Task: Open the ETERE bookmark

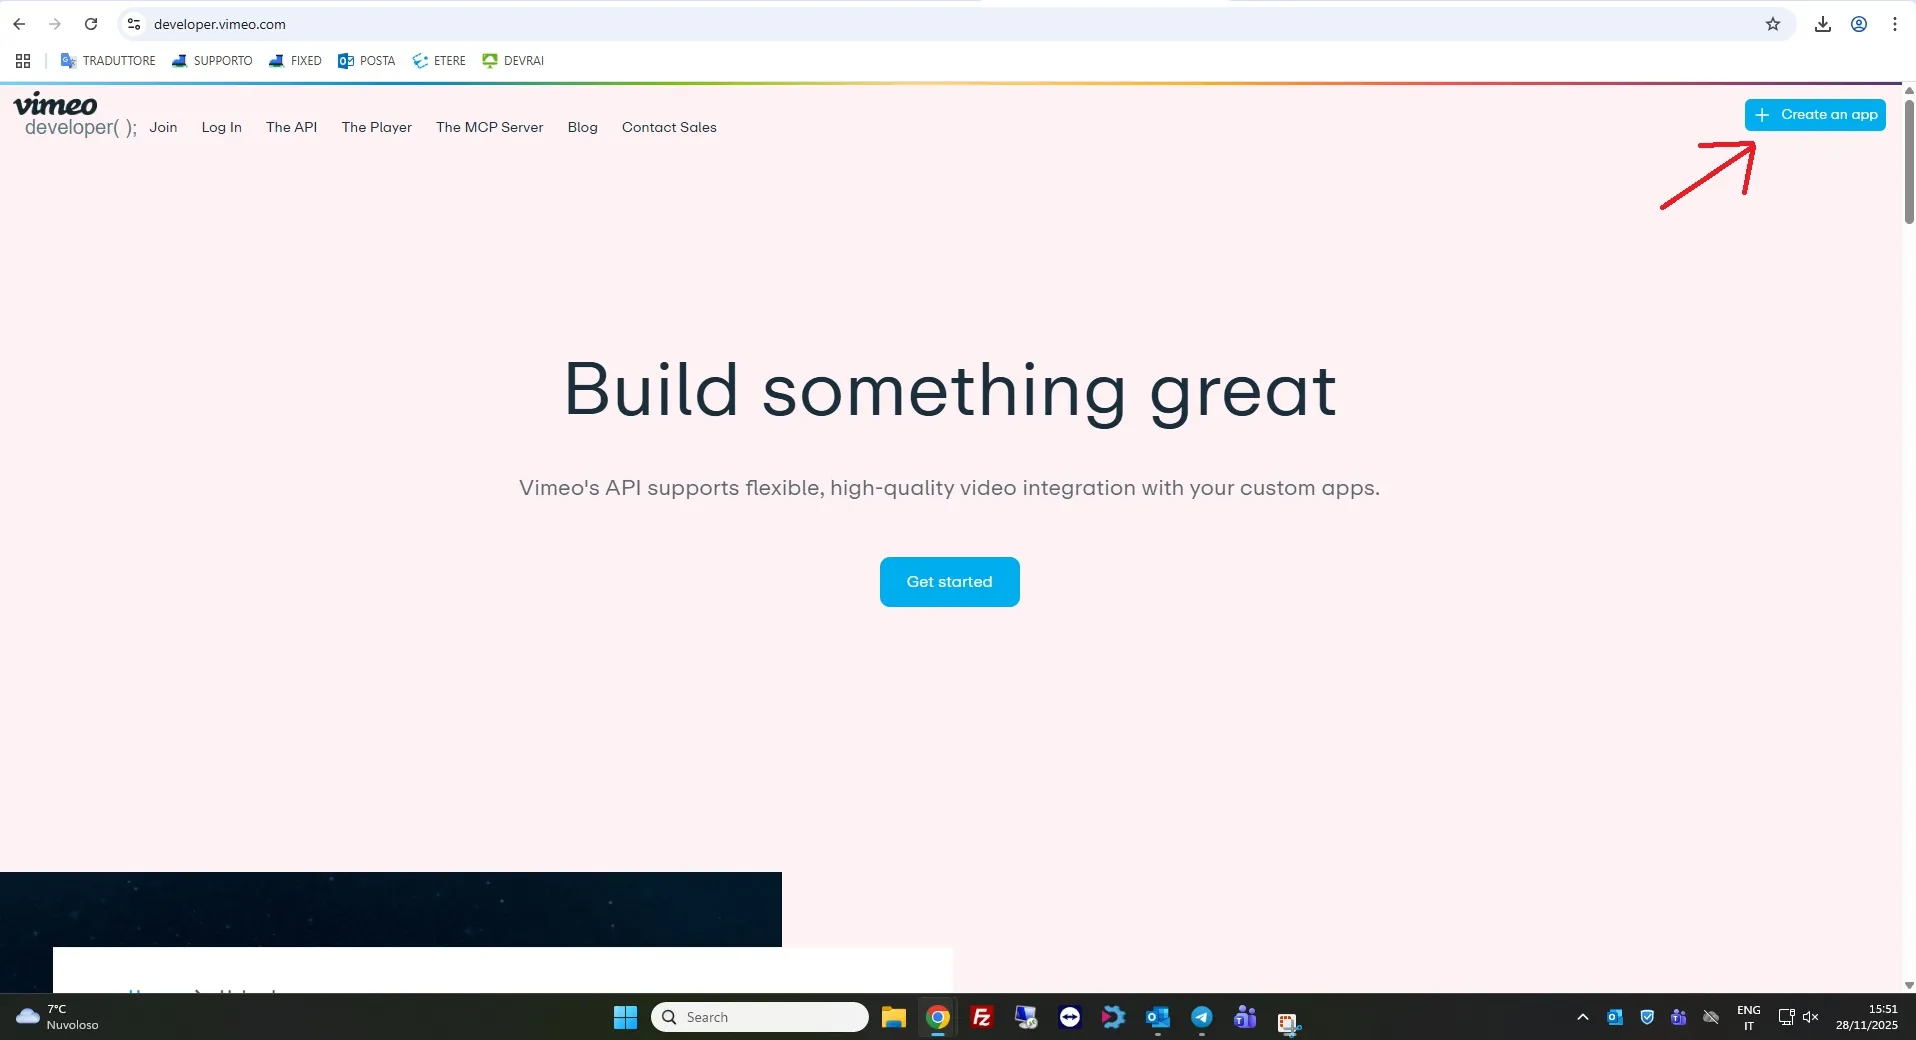Action: pos(439,61)
